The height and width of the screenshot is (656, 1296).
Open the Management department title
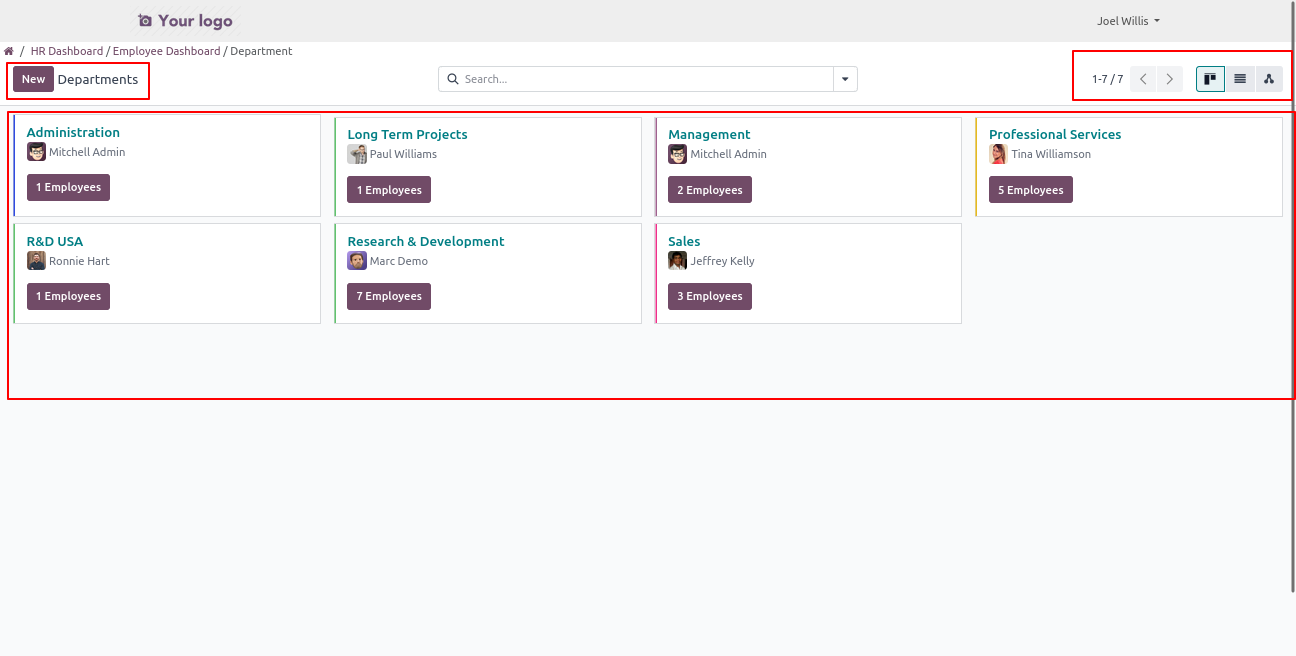coord(709,135)
